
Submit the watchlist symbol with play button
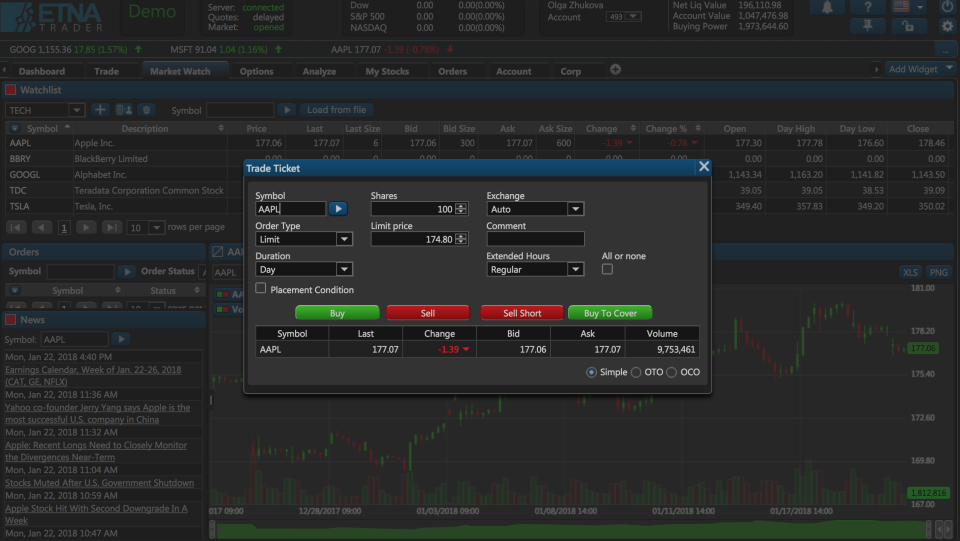click(x=287, y=110)
